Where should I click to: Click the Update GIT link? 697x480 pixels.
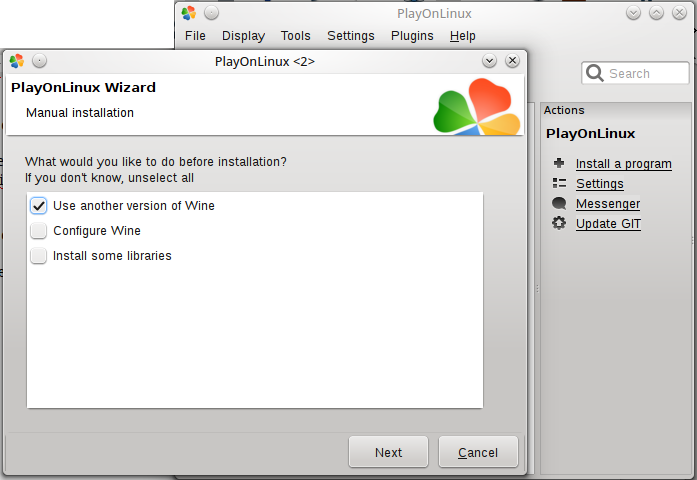[x=608, y=224]
